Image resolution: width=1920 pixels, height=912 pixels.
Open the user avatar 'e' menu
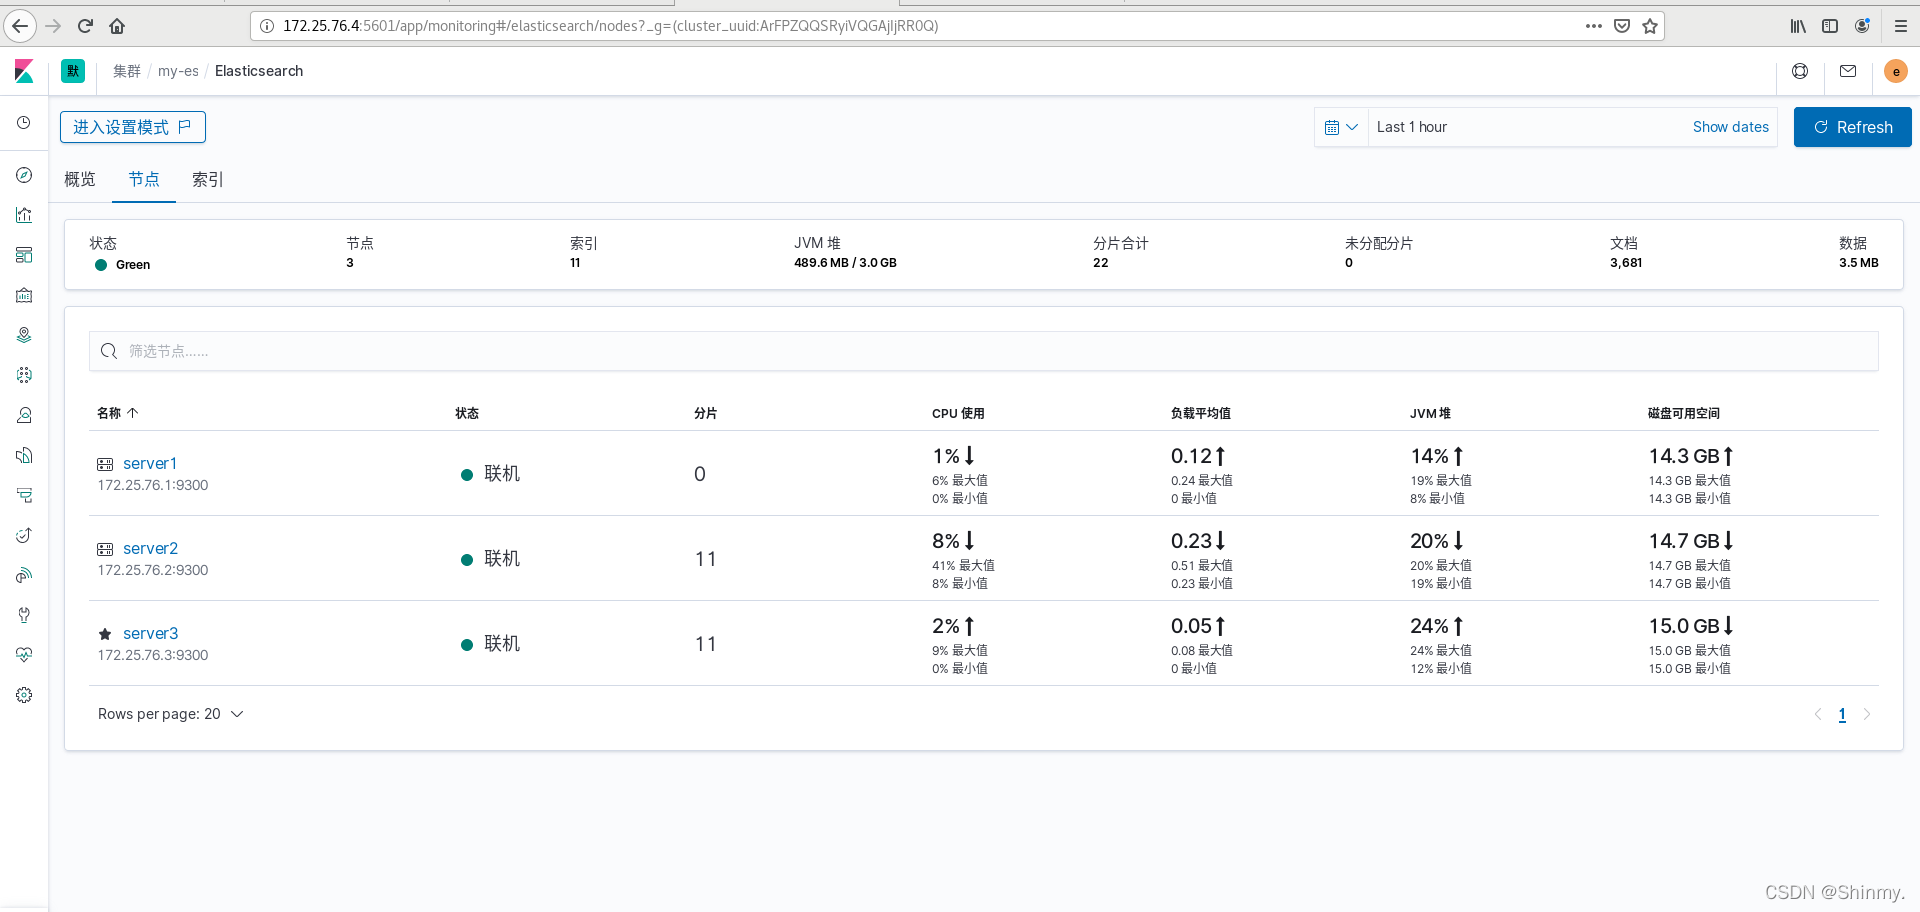click(x=1895, y=71)
